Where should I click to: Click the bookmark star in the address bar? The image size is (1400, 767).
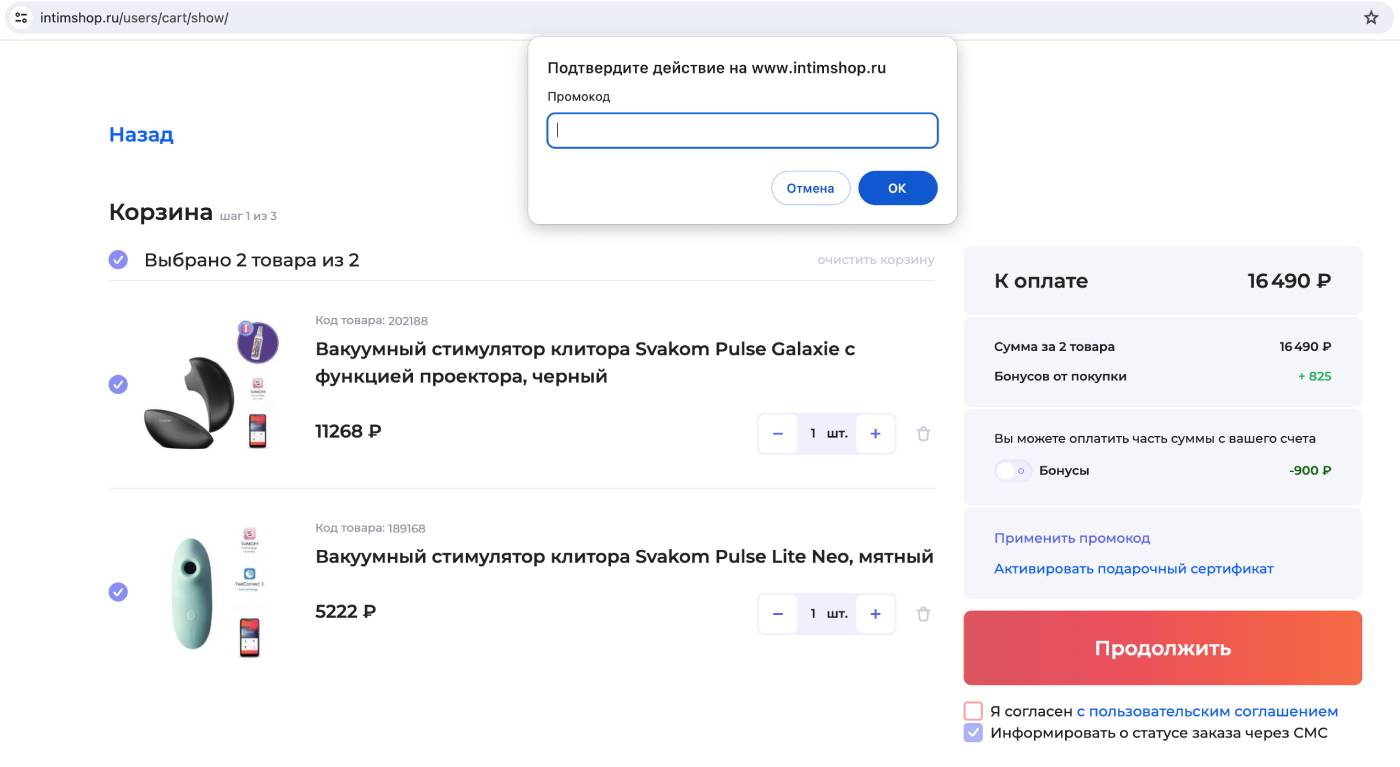[1371, 17]
